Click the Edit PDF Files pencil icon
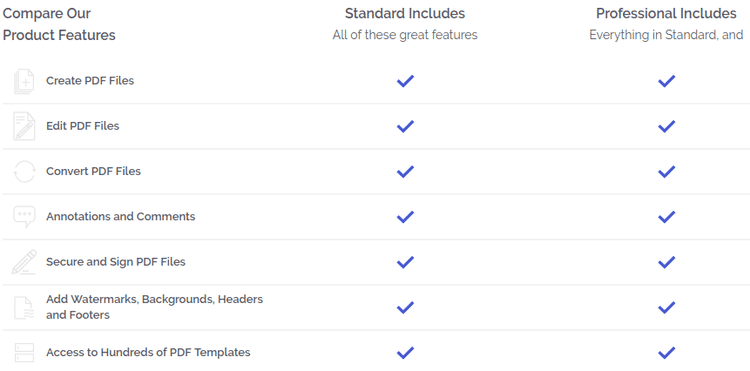The width and height of the screenshot is (750, 371). click(24, 126)
